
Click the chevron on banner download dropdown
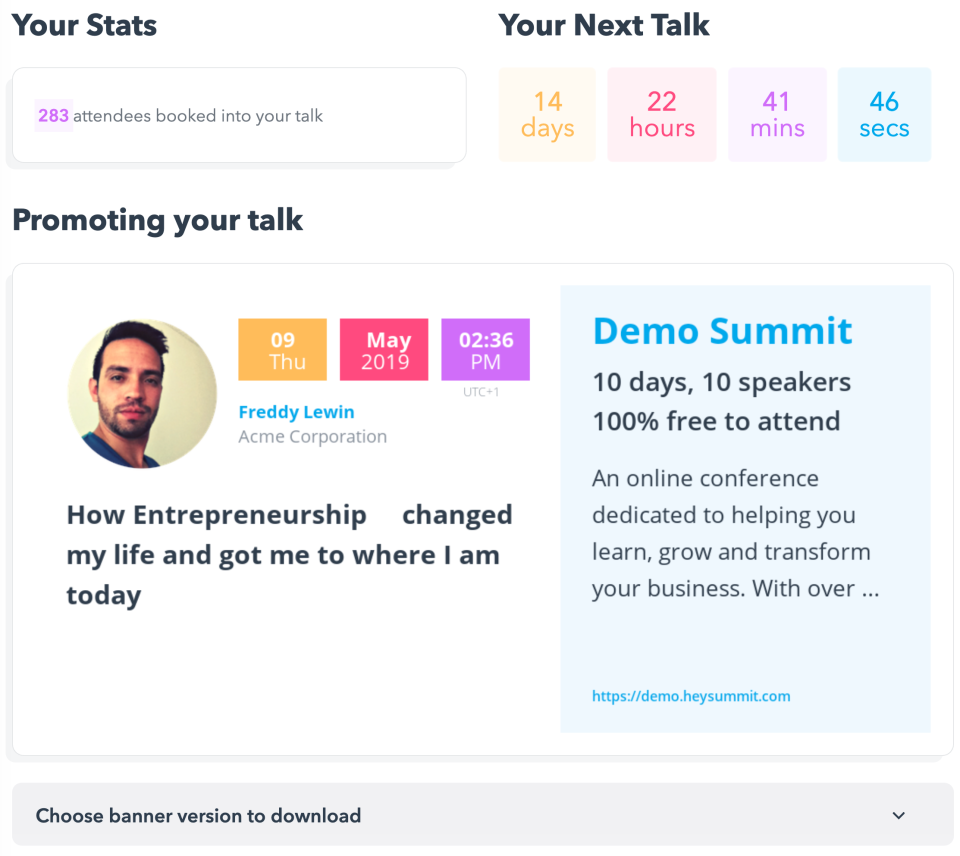[898, 816]
